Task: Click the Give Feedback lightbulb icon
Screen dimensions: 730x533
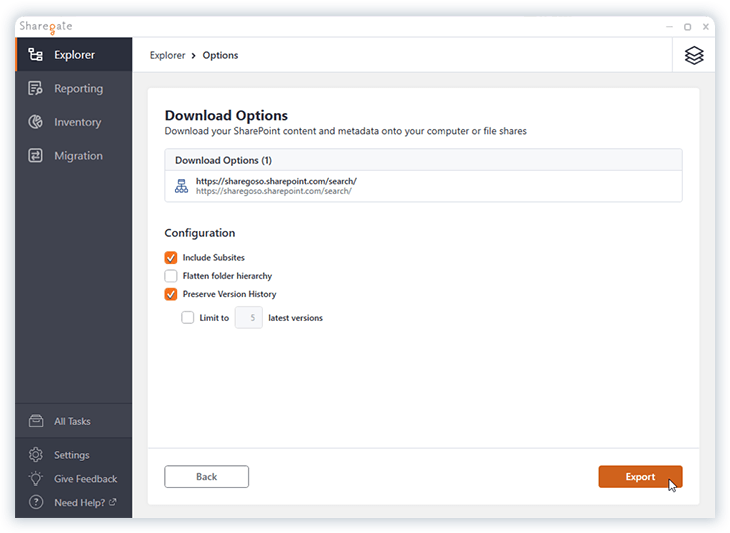Action: tap(36, 478)
